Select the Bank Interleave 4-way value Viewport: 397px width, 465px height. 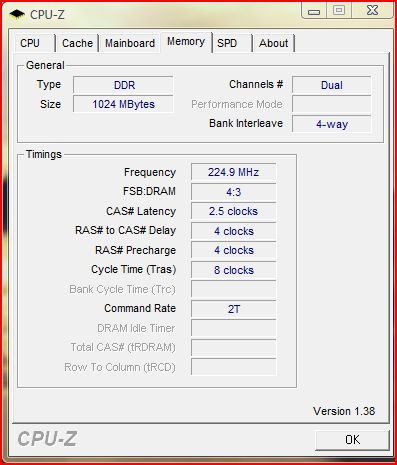tap(332, 124)
